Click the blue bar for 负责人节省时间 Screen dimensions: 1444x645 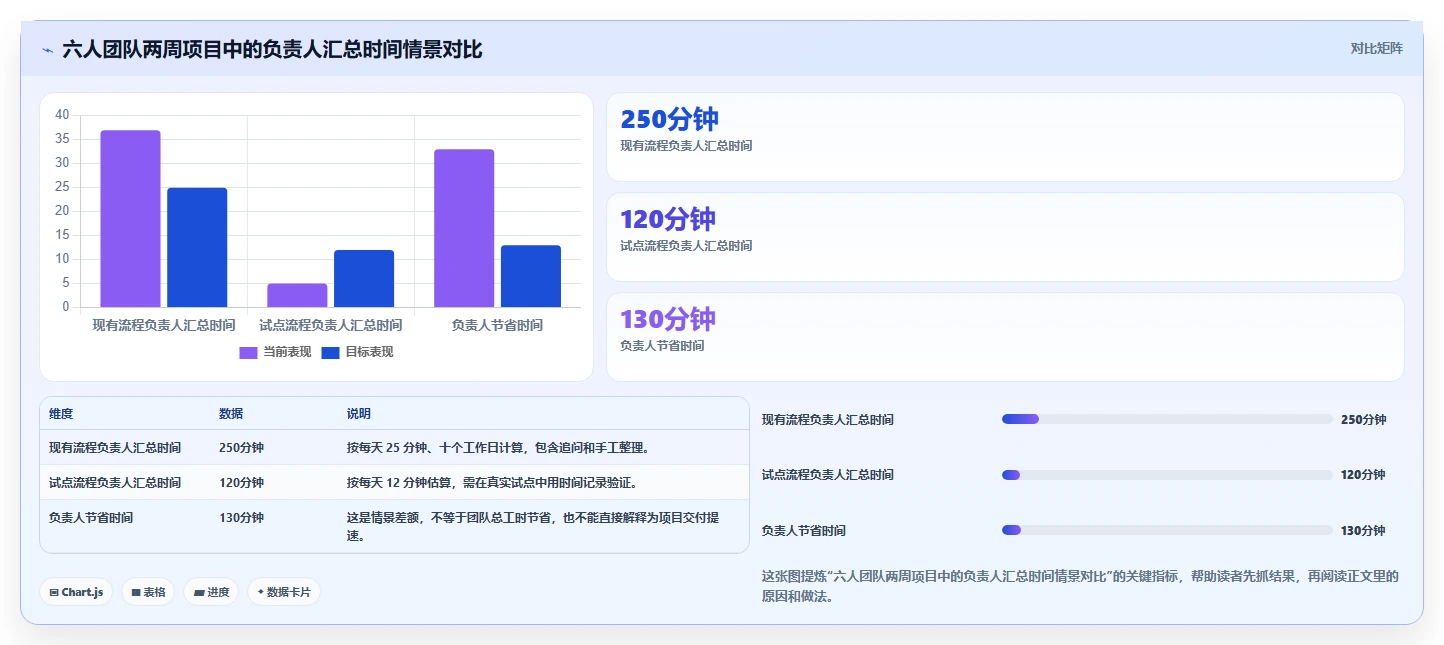[531, 276]
